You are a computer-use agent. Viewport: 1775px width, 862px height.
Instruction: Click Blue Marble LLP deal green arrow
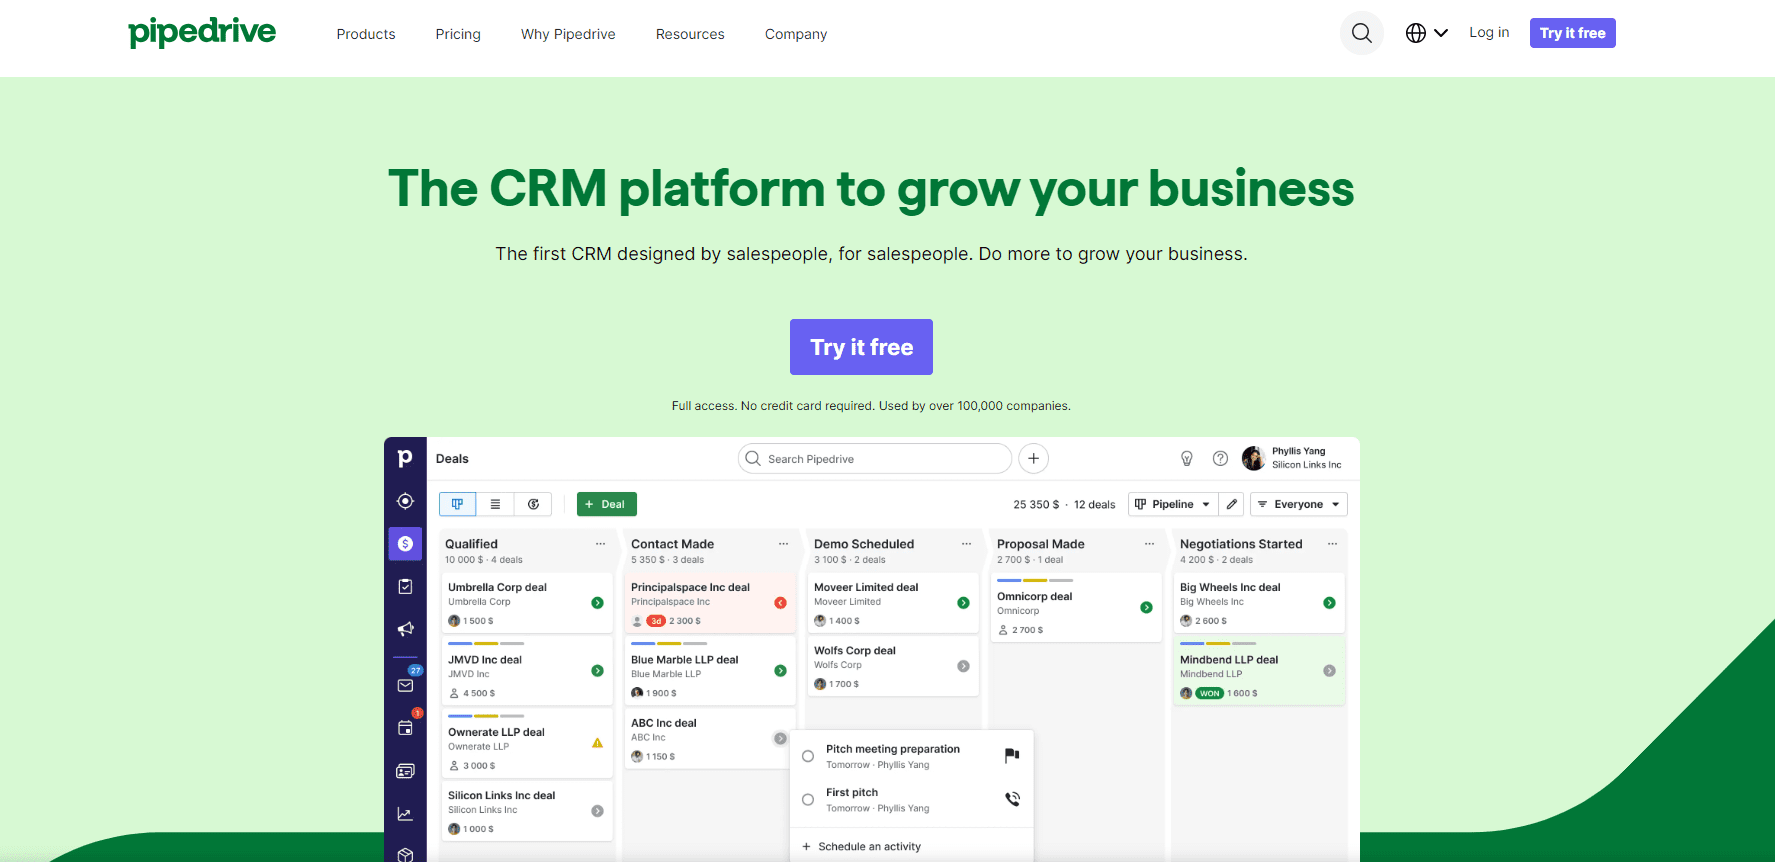click(780, 671)
